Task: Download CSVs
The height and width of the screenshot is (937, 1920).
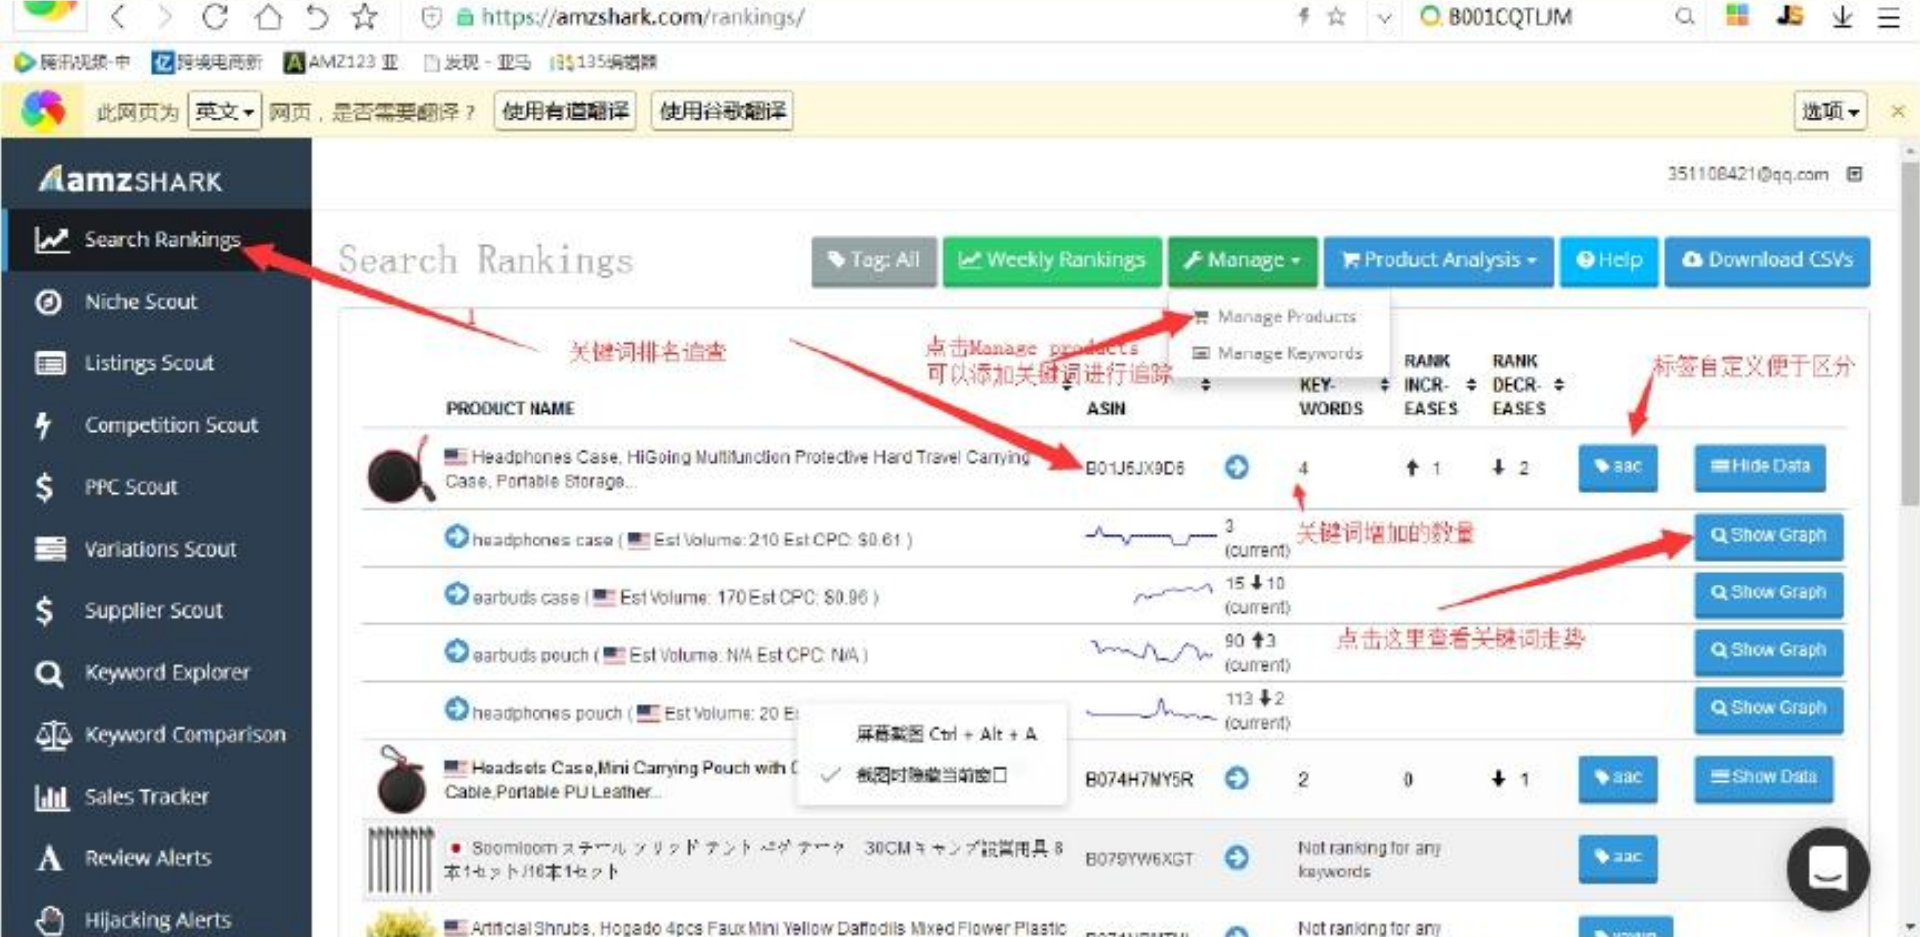Action: click(x=1767, y=261)
